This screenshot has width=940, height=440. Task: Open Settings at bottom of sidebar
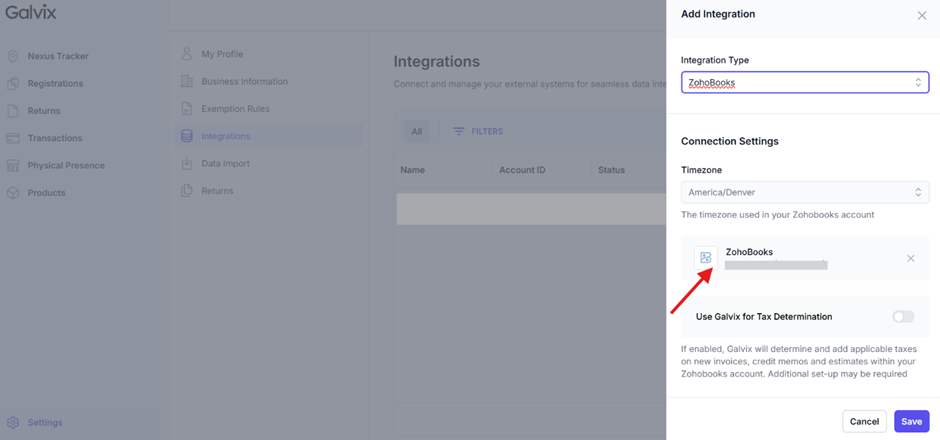45,423
